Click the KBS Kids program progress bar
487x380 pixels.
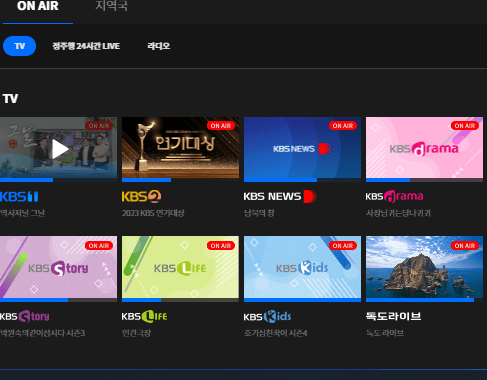pyautogui.click(x=302, y=300)
